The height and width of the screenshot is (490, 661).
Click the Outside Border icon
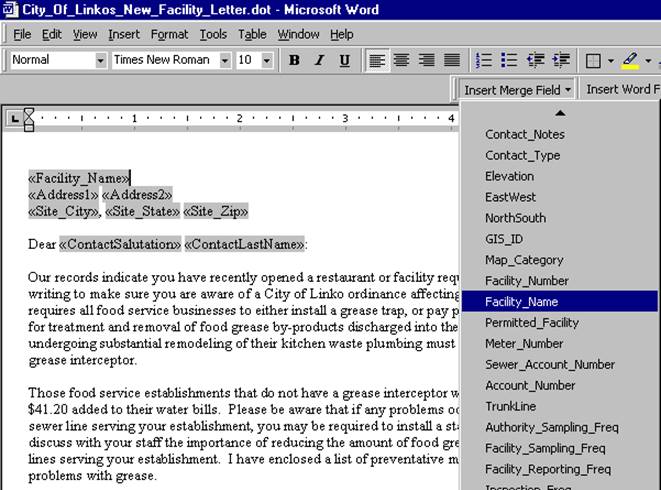(x=593, y=61)
